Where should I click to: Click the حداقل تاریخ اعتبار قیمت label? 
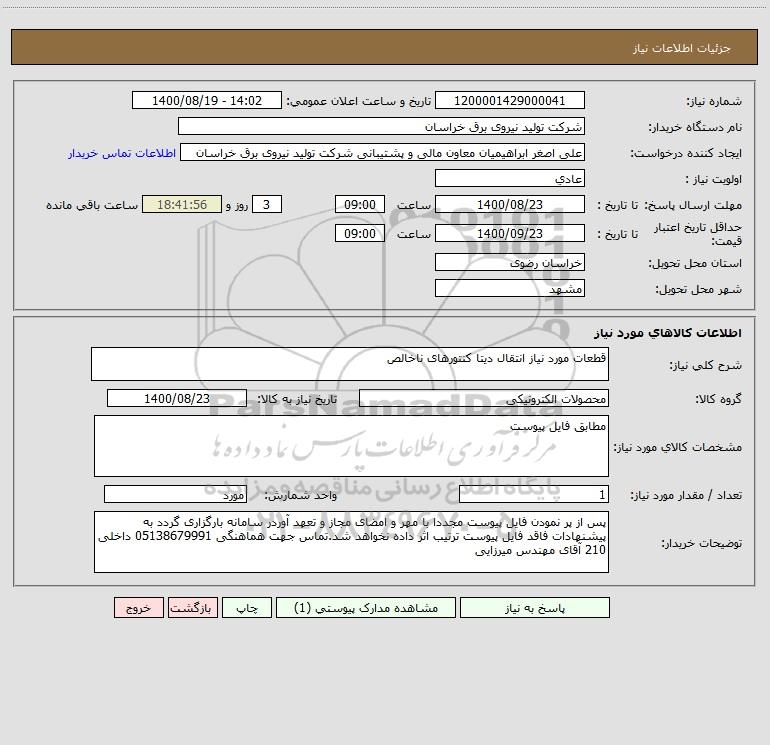coord(697,234)
